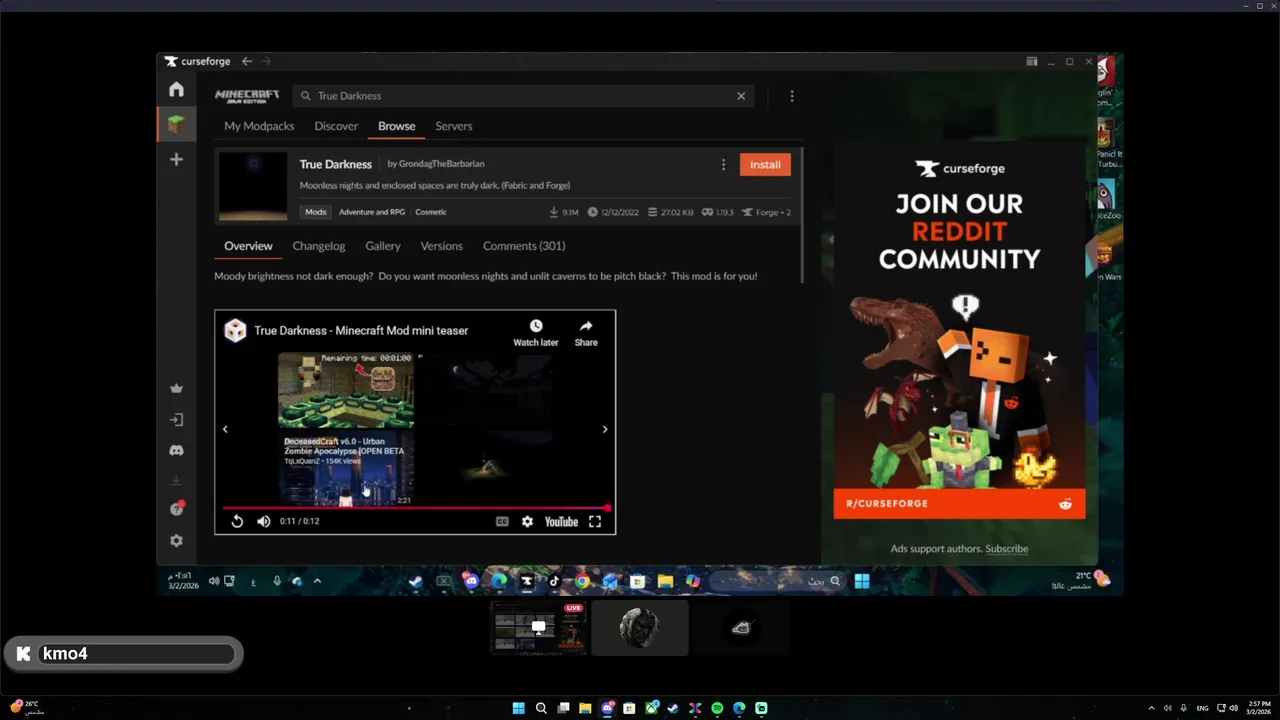Open video on YouTube logo
The image size is (1280, 720).
[x=561, y=521]
